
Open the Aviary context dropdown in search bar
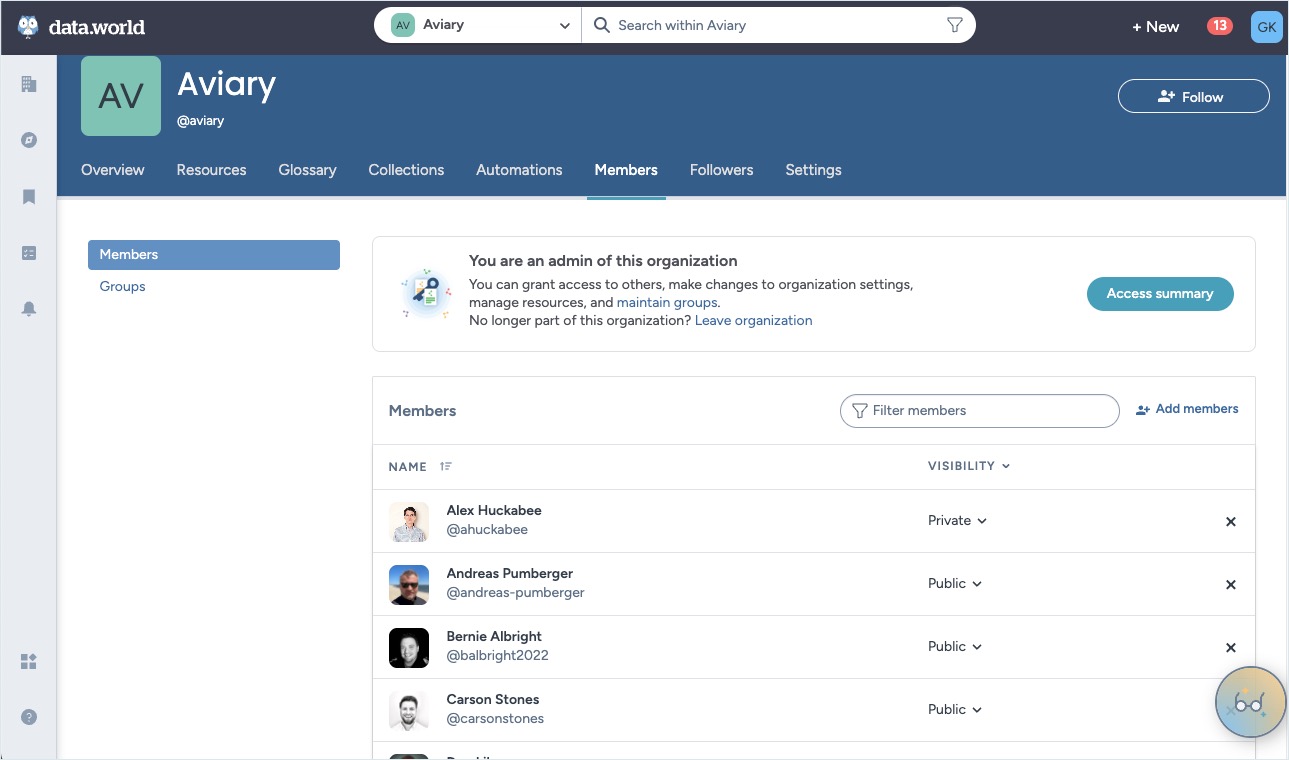(480, 25)
